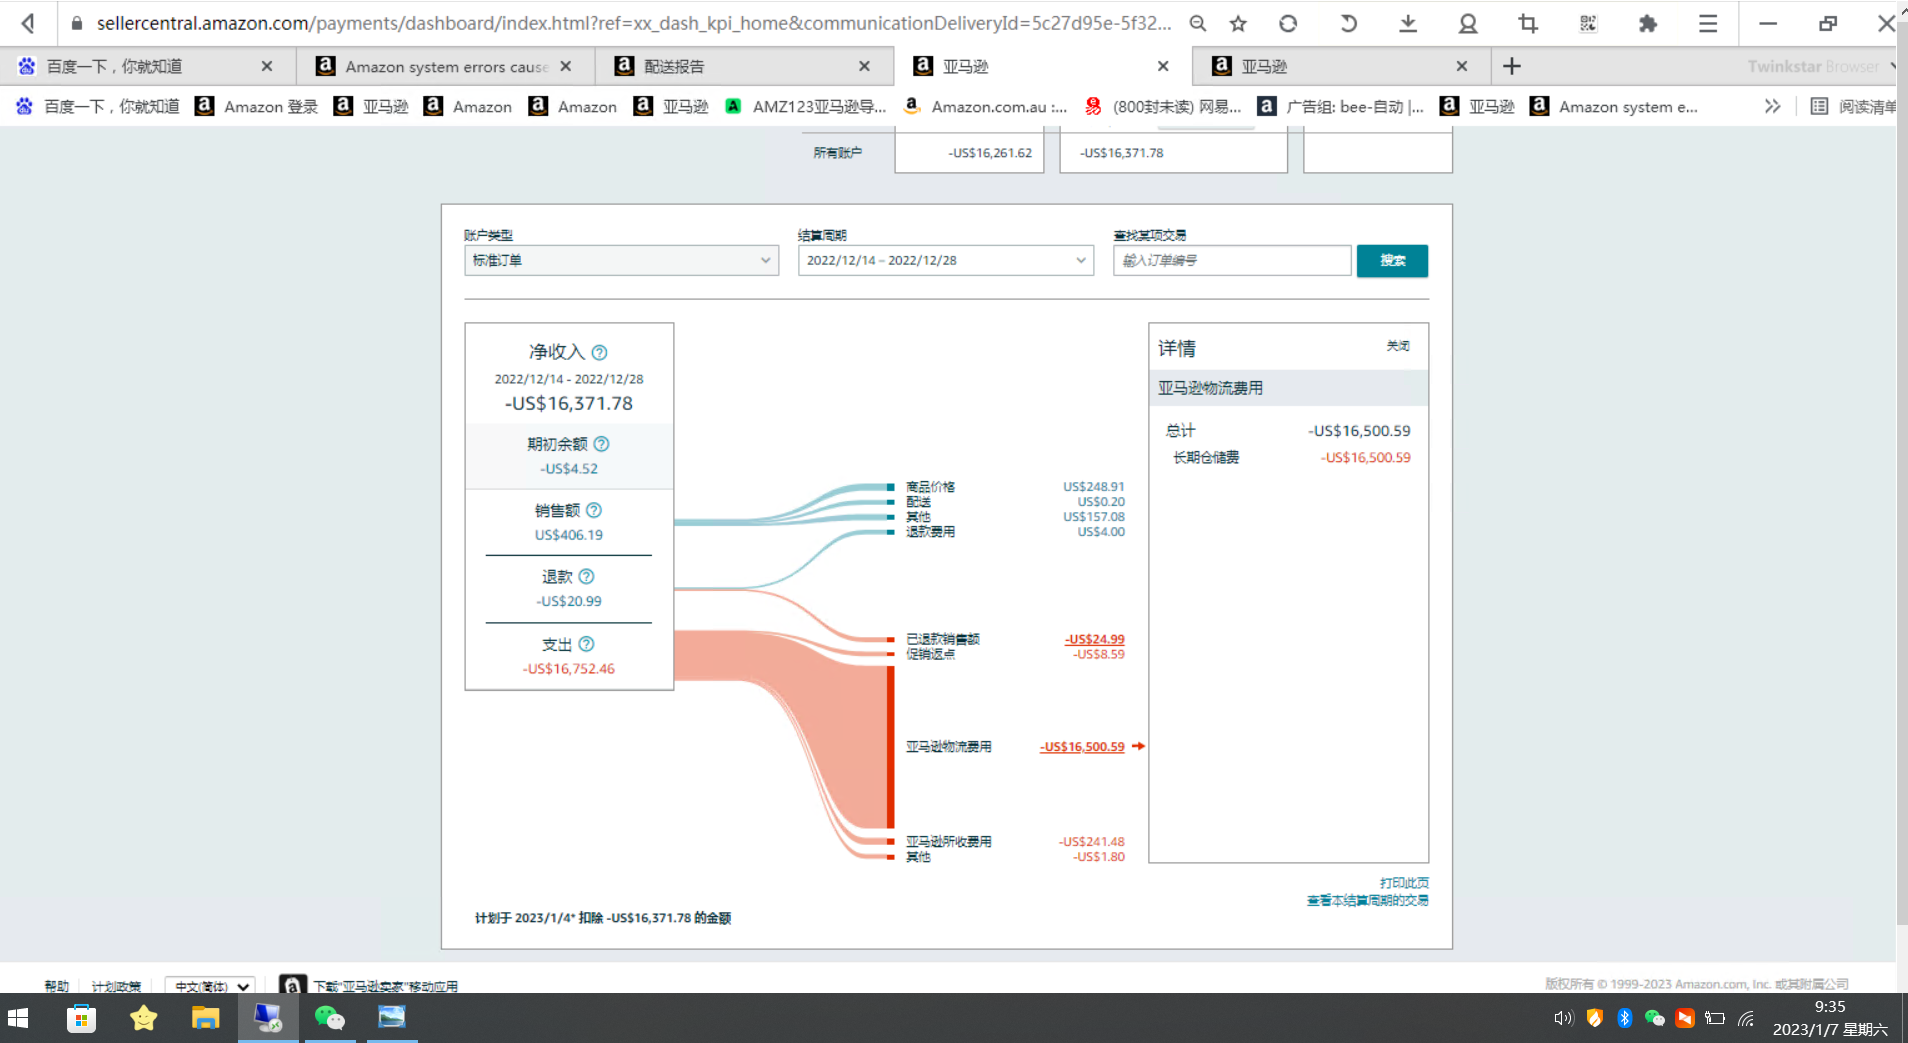Close the 详情 panel with 关闭
Image resolution: width=1908 pixels, height=1043 pixels.
pyautogui.click(x=1397, y=346)
